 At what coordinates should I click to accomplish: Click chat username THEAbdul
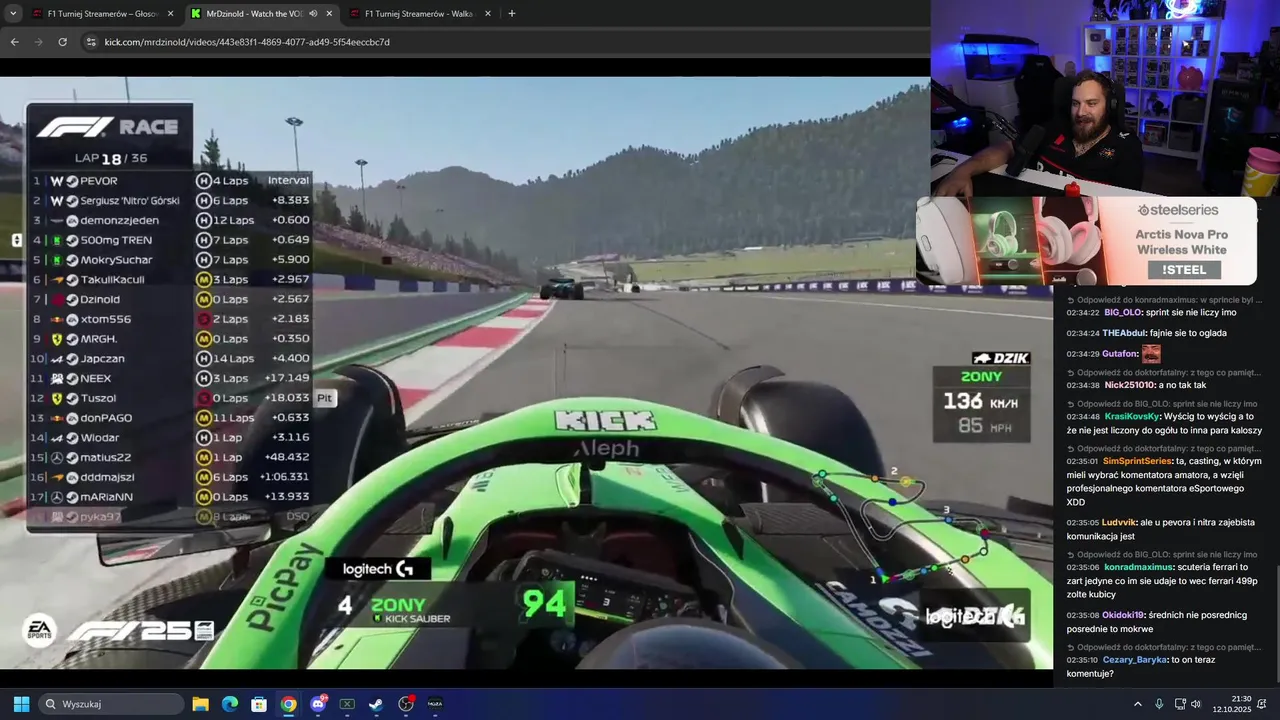click(1124, 333)
